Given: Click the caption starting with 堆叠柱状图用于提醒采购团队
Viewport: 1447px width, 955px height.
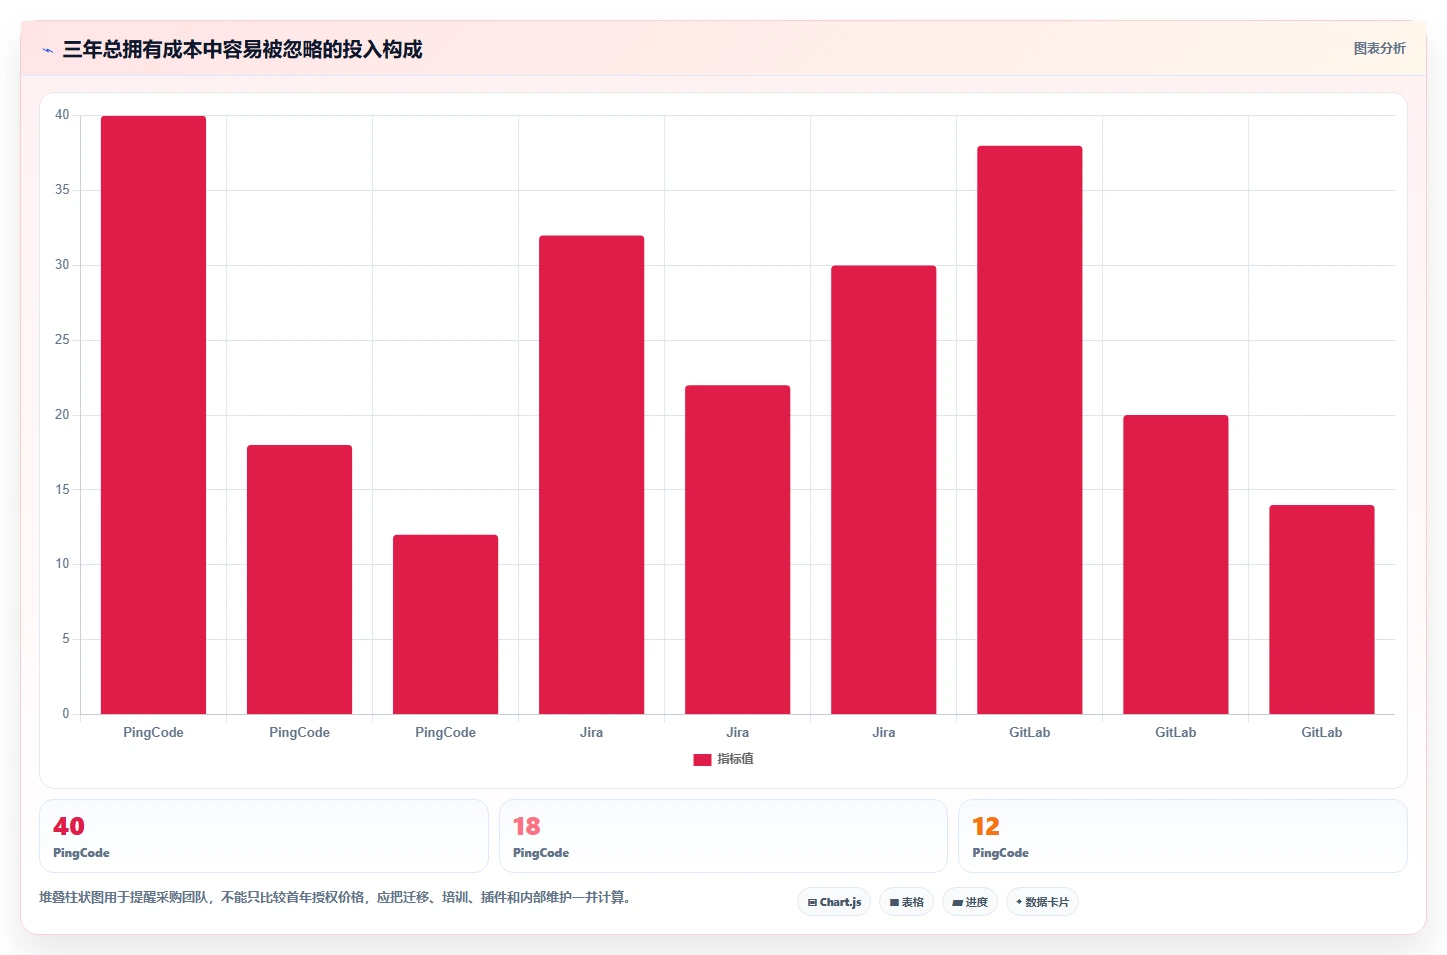Looking at the screenshot, I should click(x=335, y=897).
